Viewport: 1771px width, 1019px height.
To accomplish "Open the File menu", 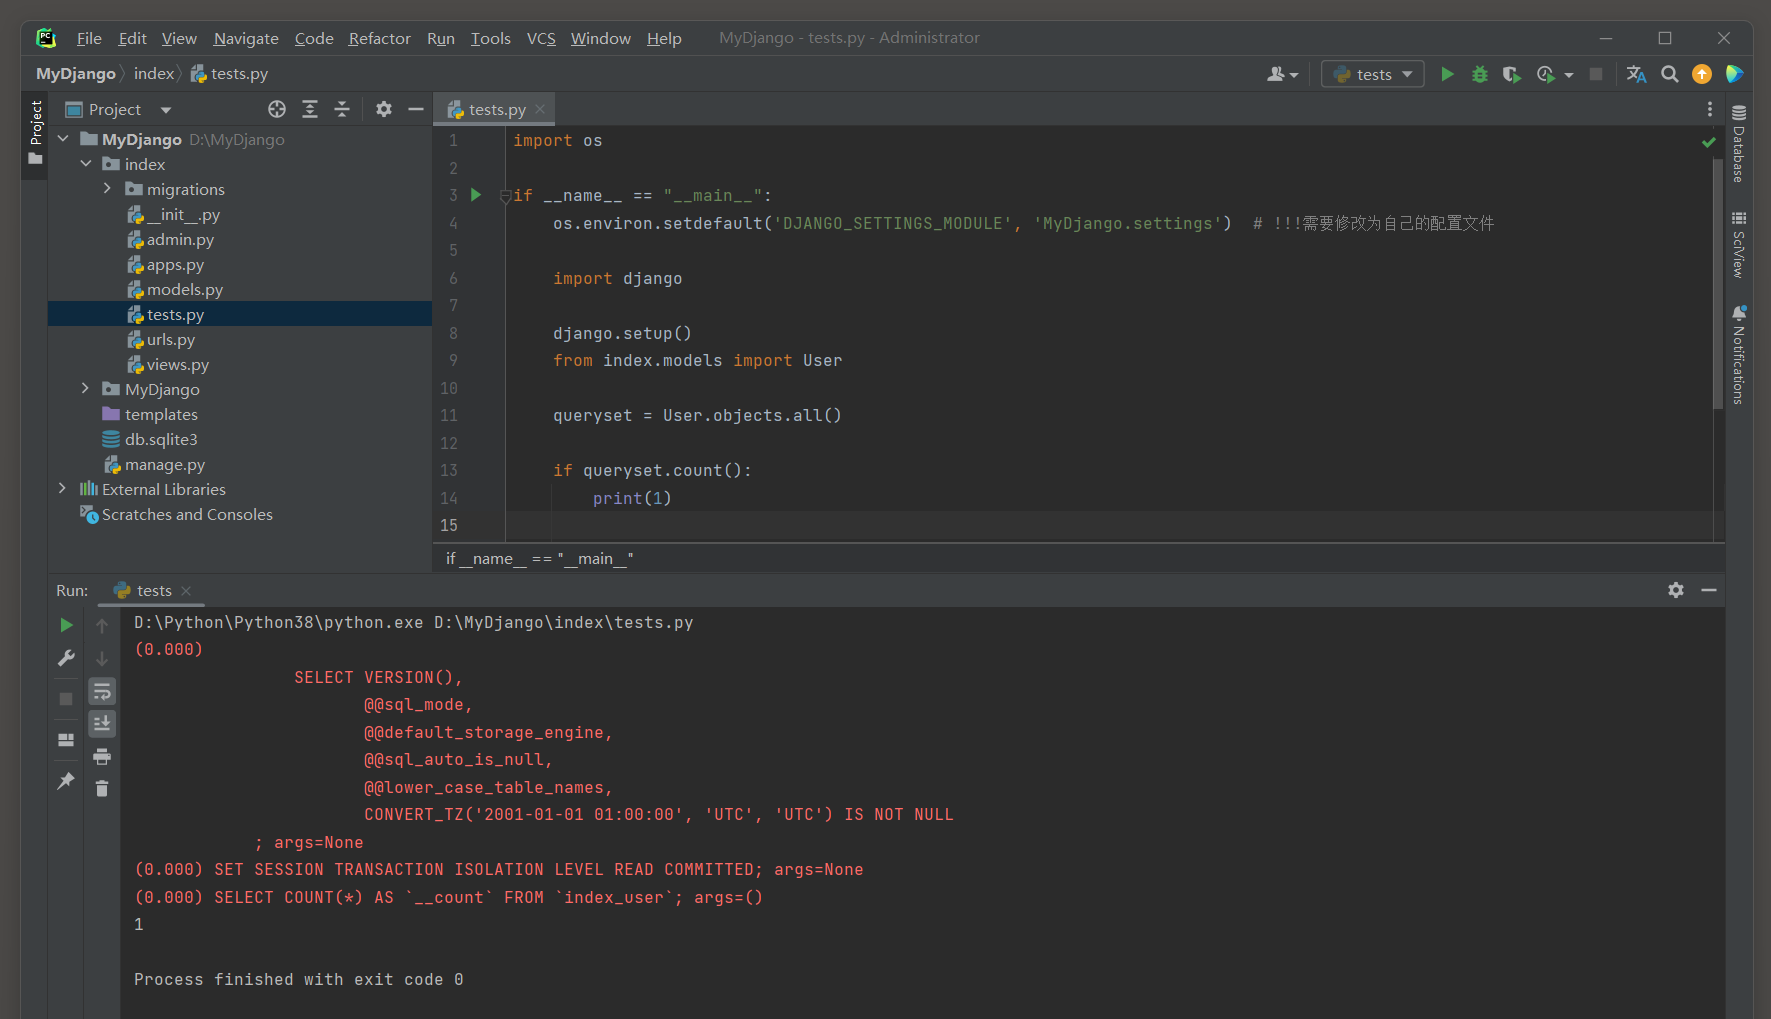I will 89,38.
